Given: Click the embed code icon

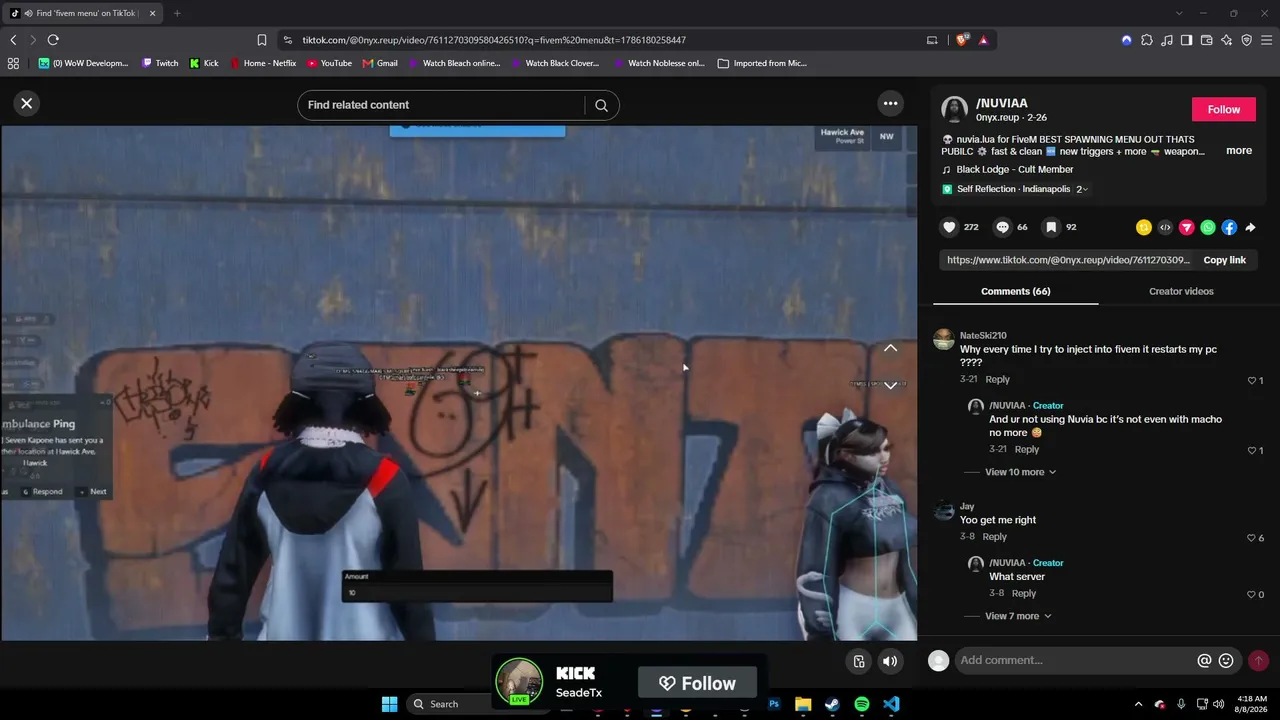Looking at the screenshot, I should pyautogui.click(x=1165, y=227).
